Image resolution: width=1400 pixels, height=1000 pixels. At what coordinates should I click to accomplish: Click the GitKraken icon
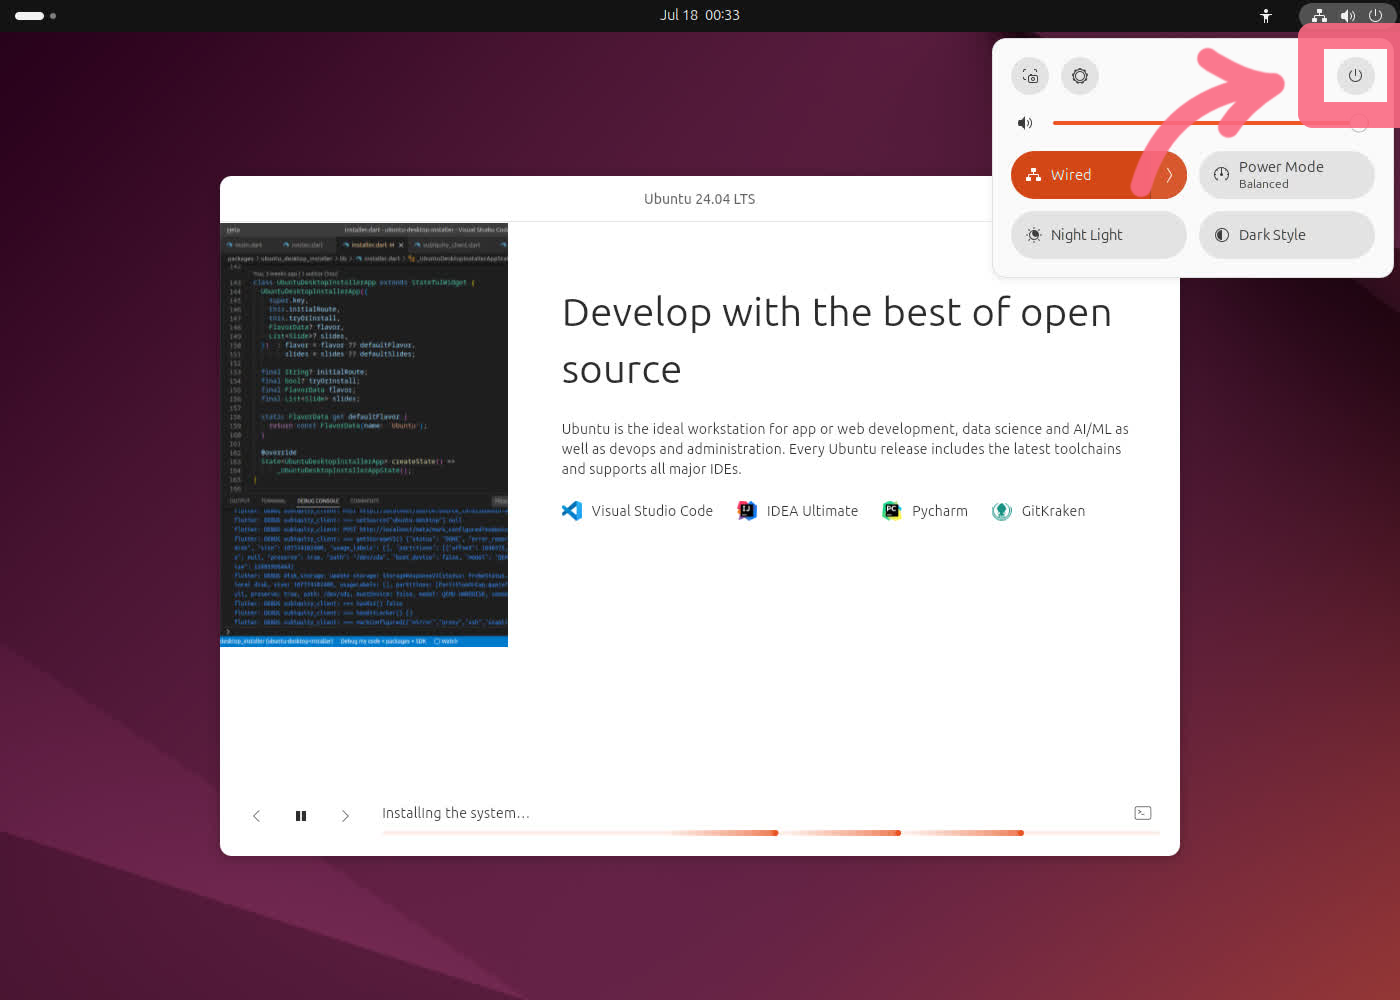(x=1001, y=511)
